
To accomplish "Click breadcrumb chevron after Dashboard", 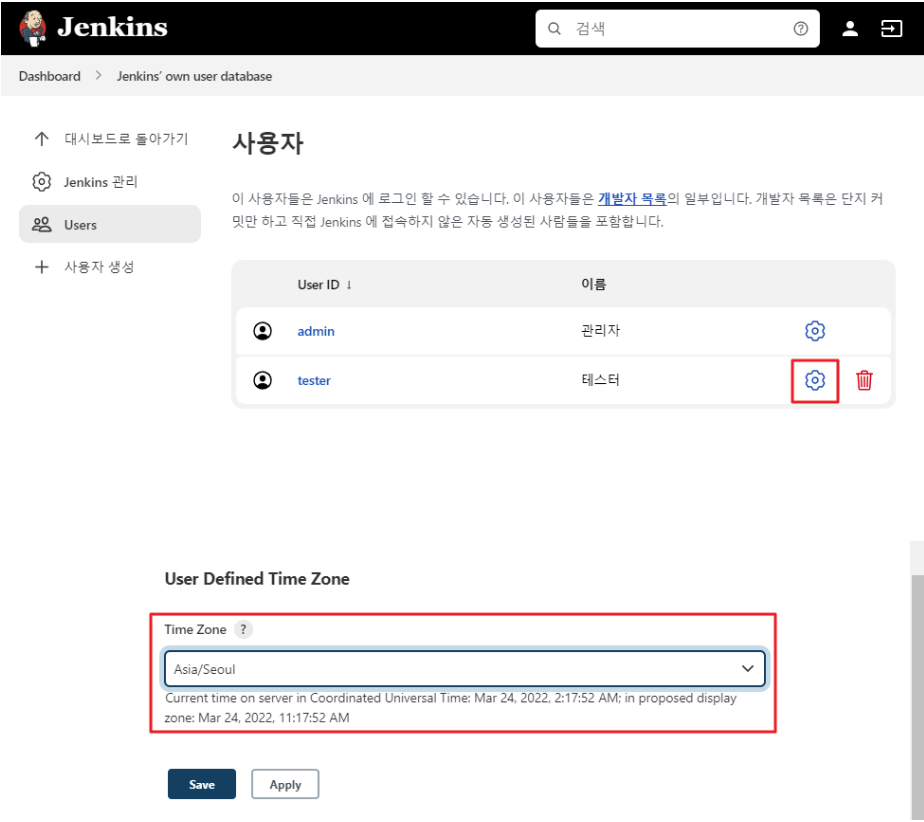I will click(x=98, y=75).
